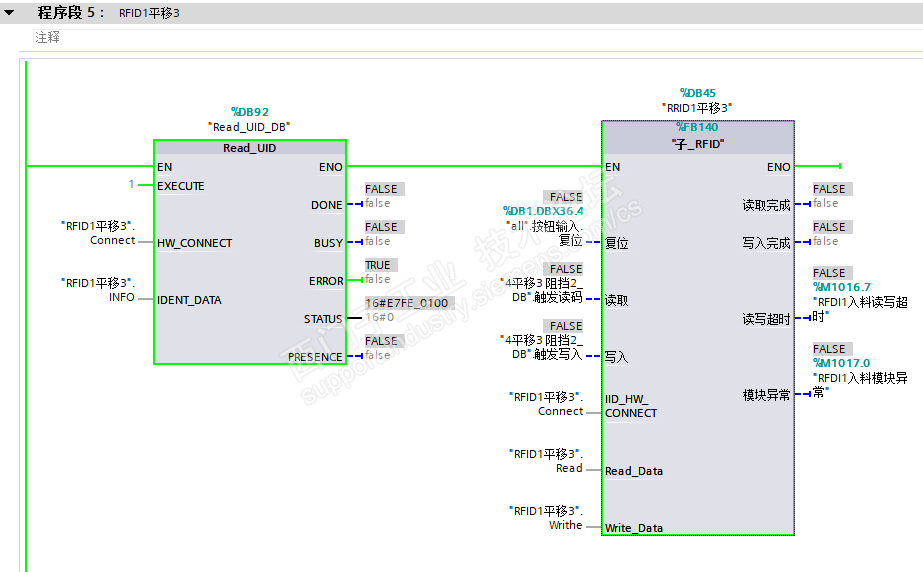Click the 模块异常 output pin
The height and width of the screenshot is (572, 923).
point(766,395)
